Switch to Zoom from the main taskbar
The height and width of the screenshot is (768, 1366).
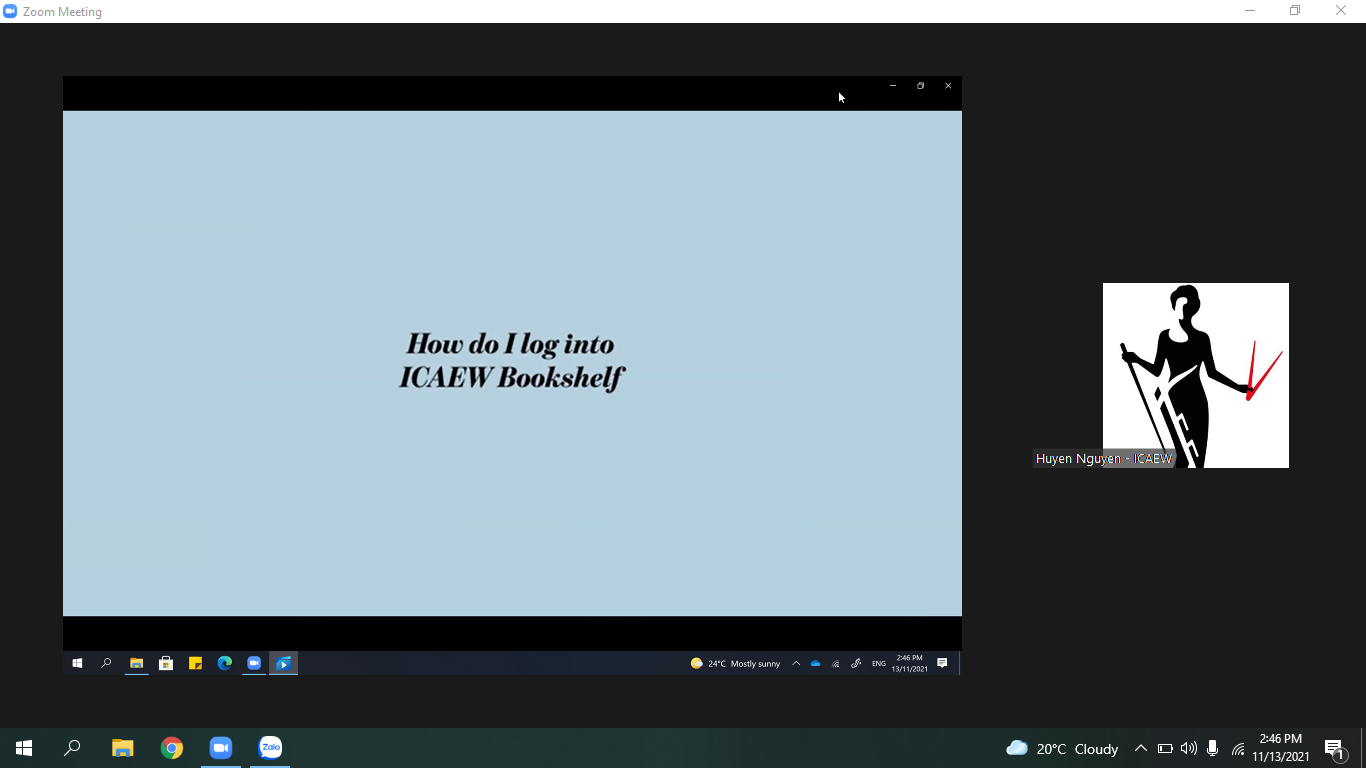220,748
